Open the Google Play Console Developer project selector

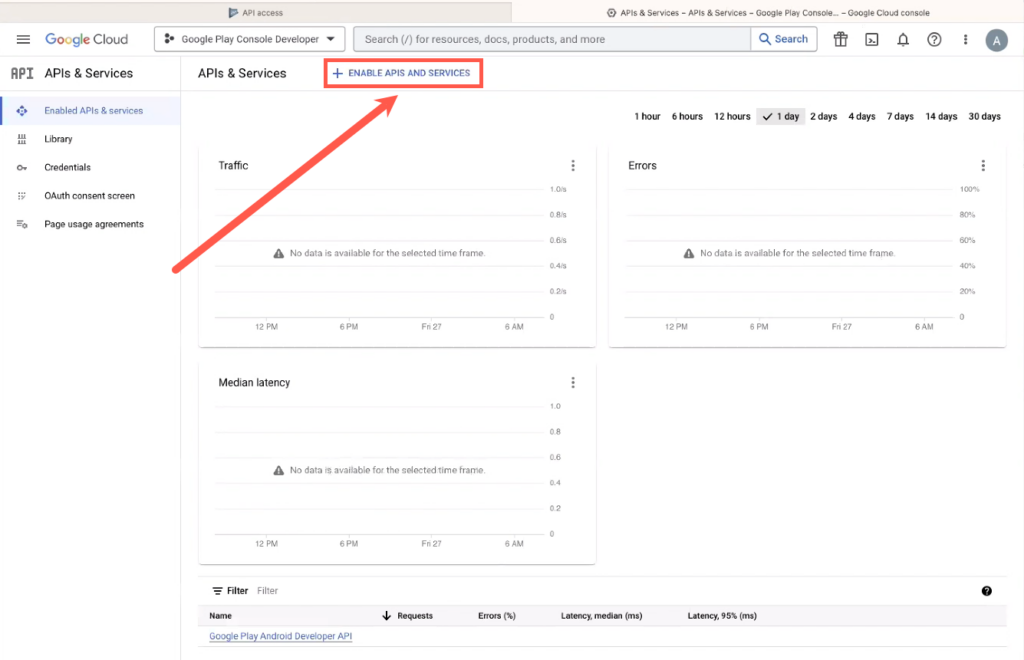tap(249, 39)
